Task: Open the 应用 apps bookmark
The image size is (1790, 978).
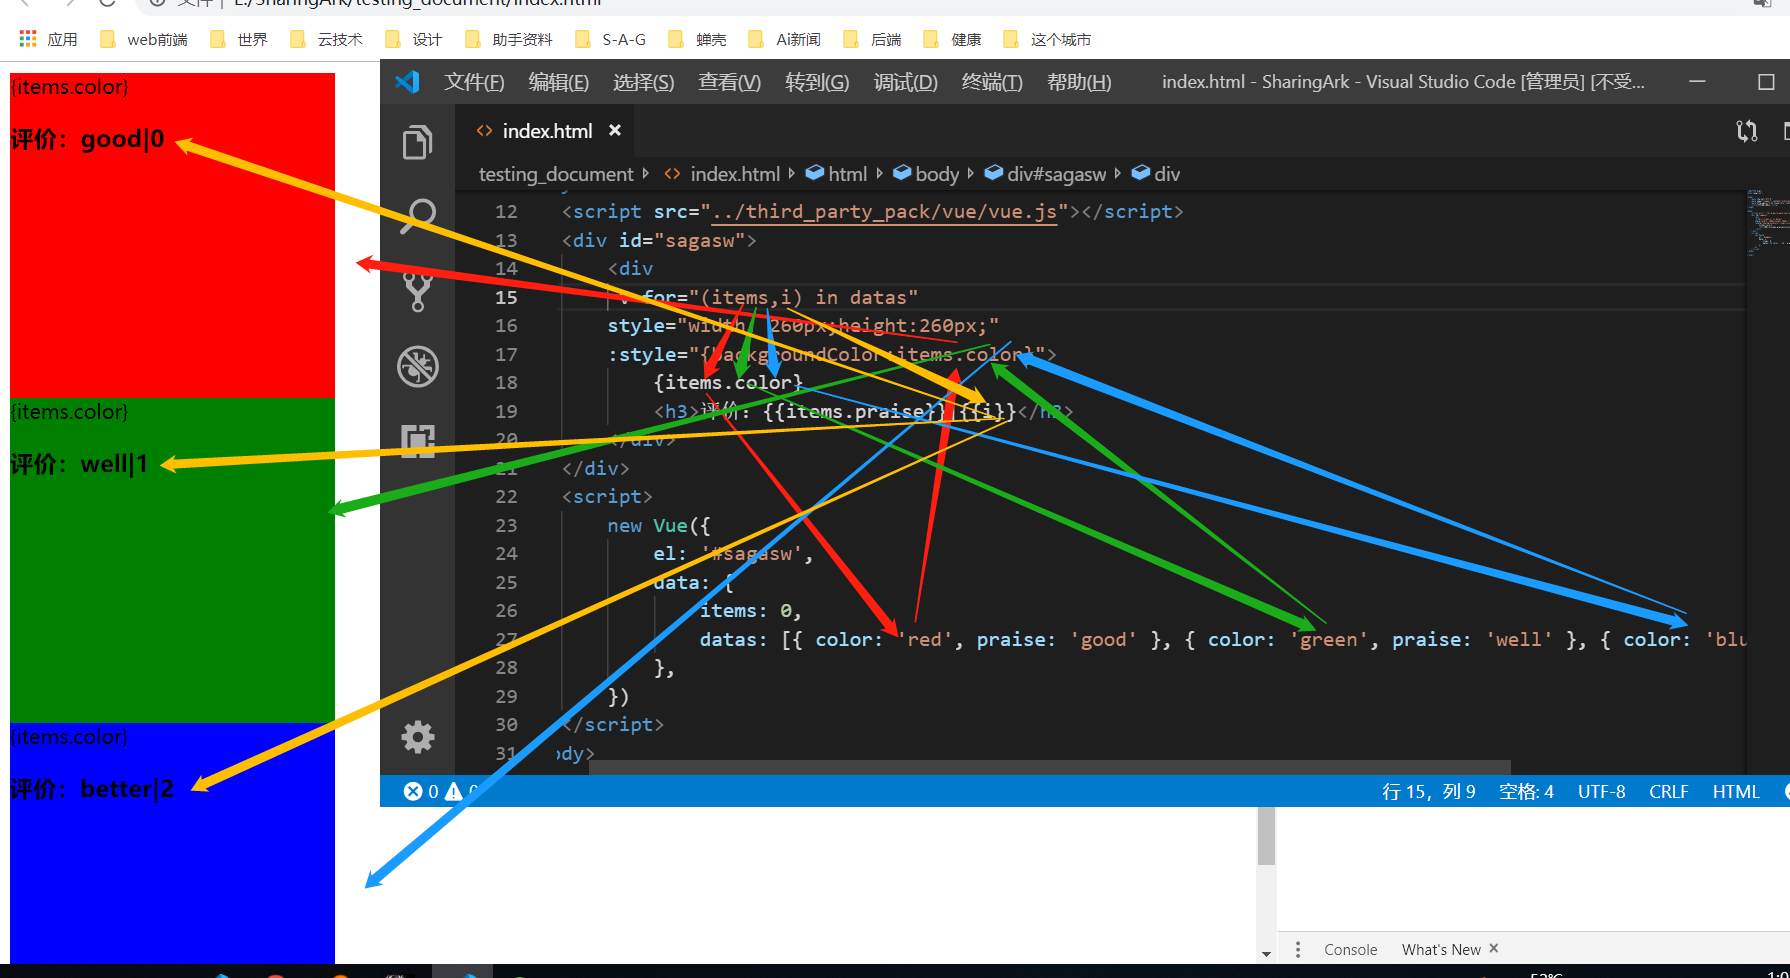Action: tap(48, 39)
